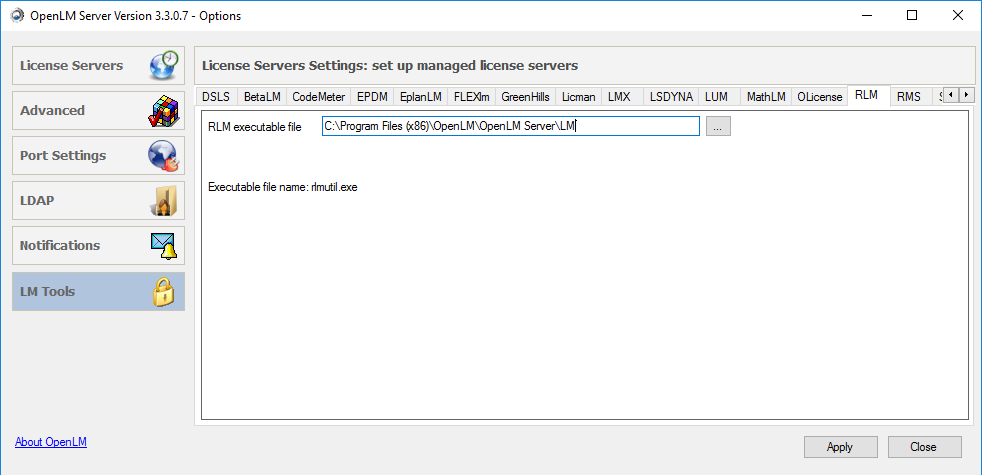The height and width of the screenshot is (475, 982).
Task: Click the RLM executable file path field
Action: tap(510, 127)
